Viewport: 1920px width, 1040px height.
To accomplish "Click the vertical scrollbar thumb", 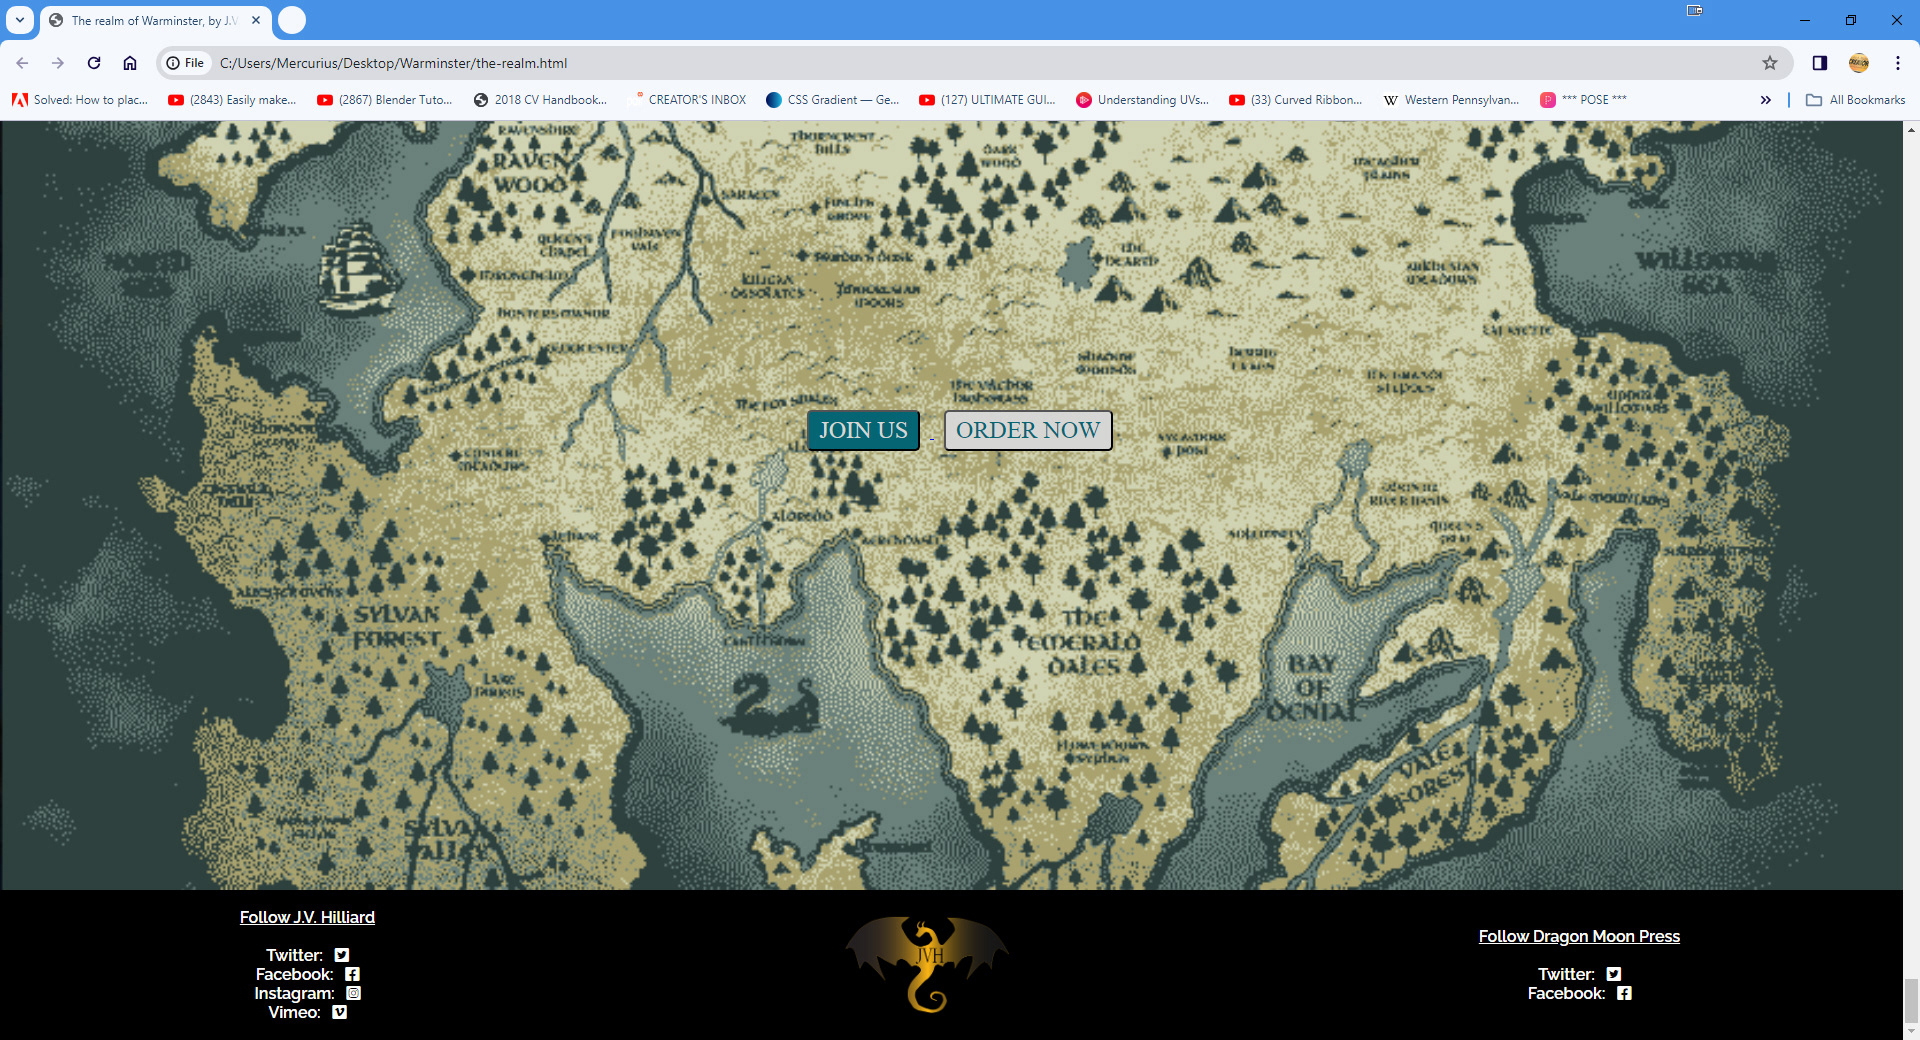I will pos(1911,1000).
